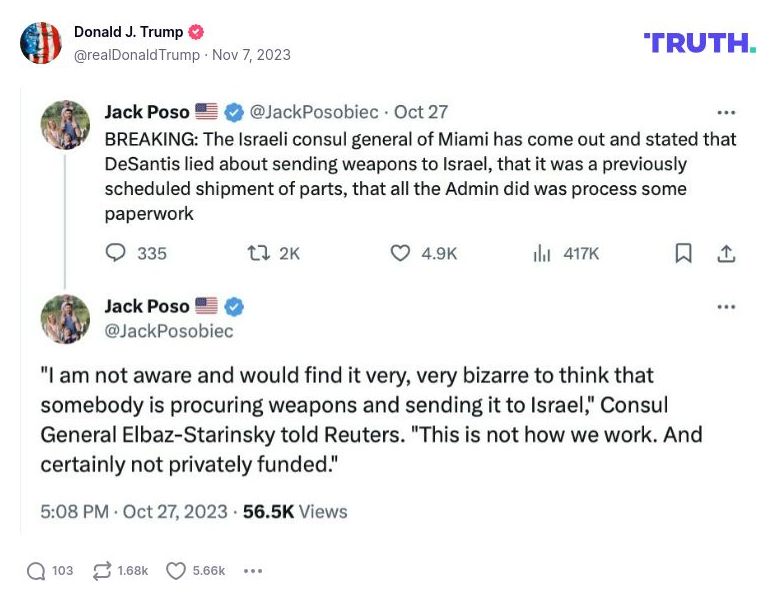The width and height of the screenshot is (777, 601).
Task: Click the views chart icon showing 417K
Action: coord(542,253)
